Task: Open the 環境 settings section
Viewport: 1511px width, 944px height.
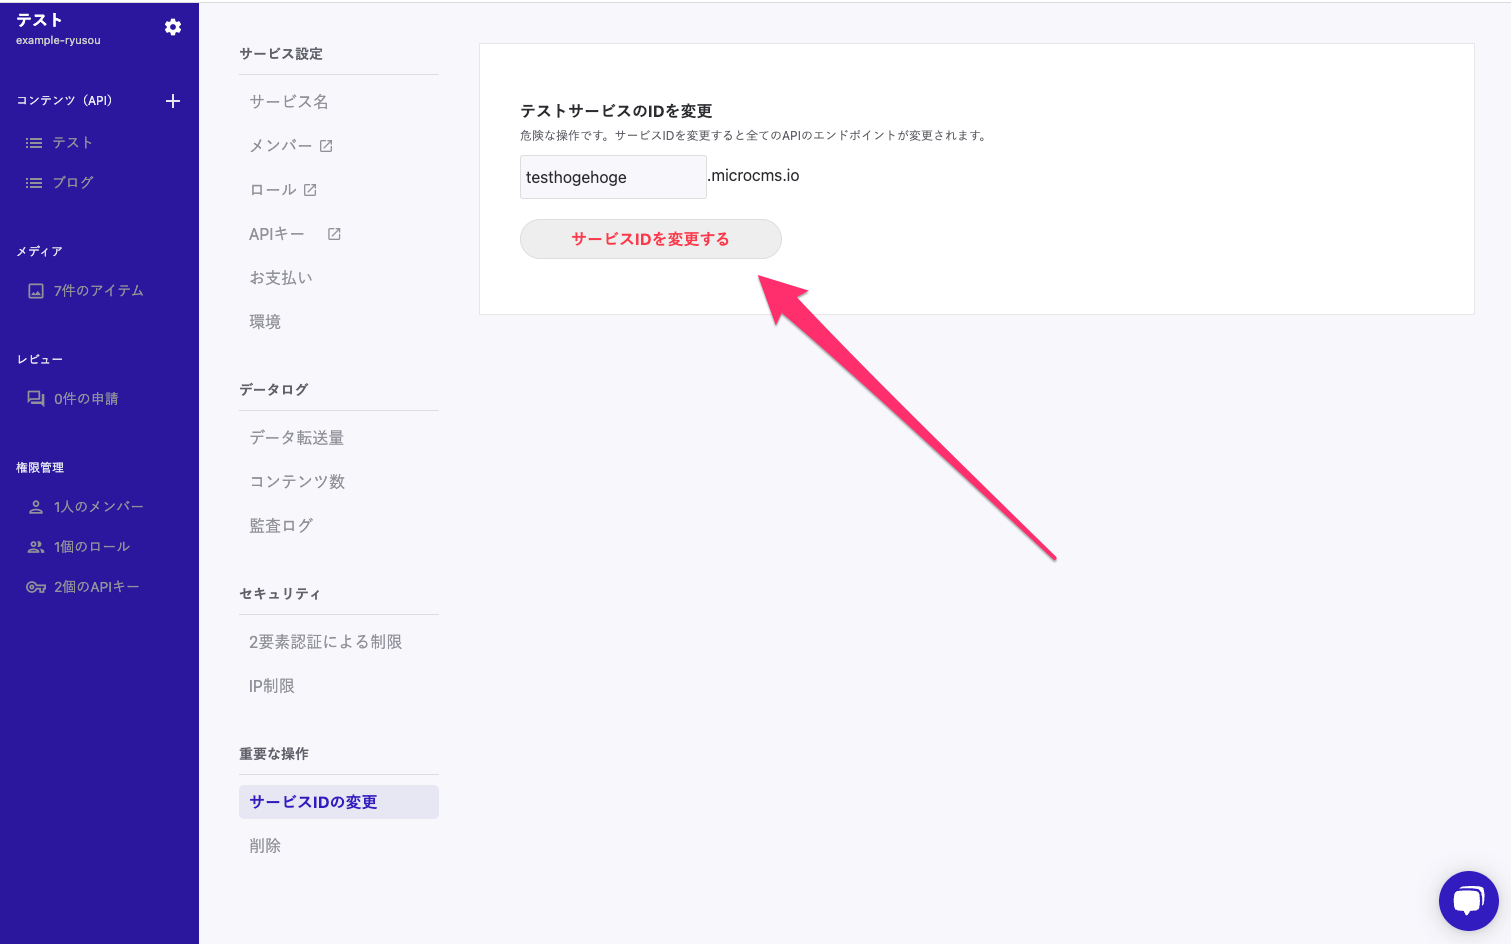Action: pyautogui.click(x=265, y=322)
